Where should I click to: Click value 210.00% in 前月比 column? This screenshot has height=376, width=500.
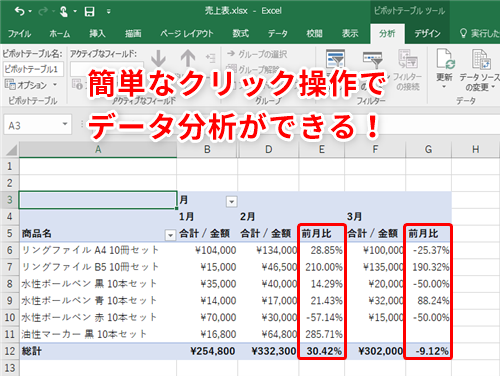click(324, 267)
